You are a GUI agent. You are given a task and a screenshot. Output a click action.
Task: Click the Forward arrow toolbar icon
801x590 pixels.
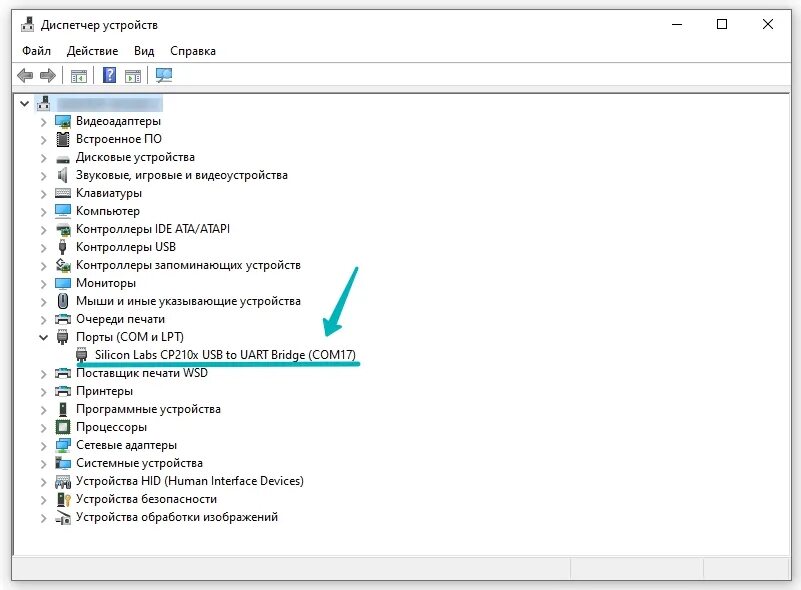pyautogui.click(x=48, y=76)
